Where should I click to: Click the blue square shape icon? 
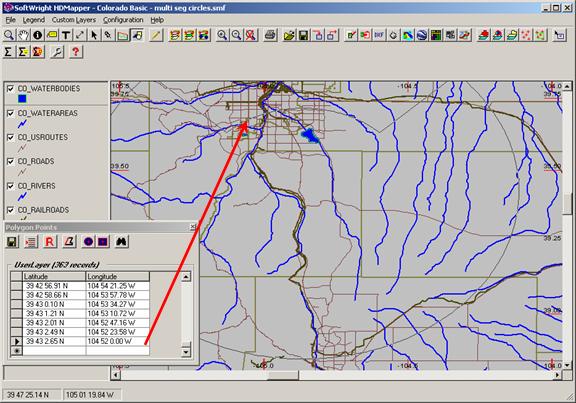click(102, 242)
